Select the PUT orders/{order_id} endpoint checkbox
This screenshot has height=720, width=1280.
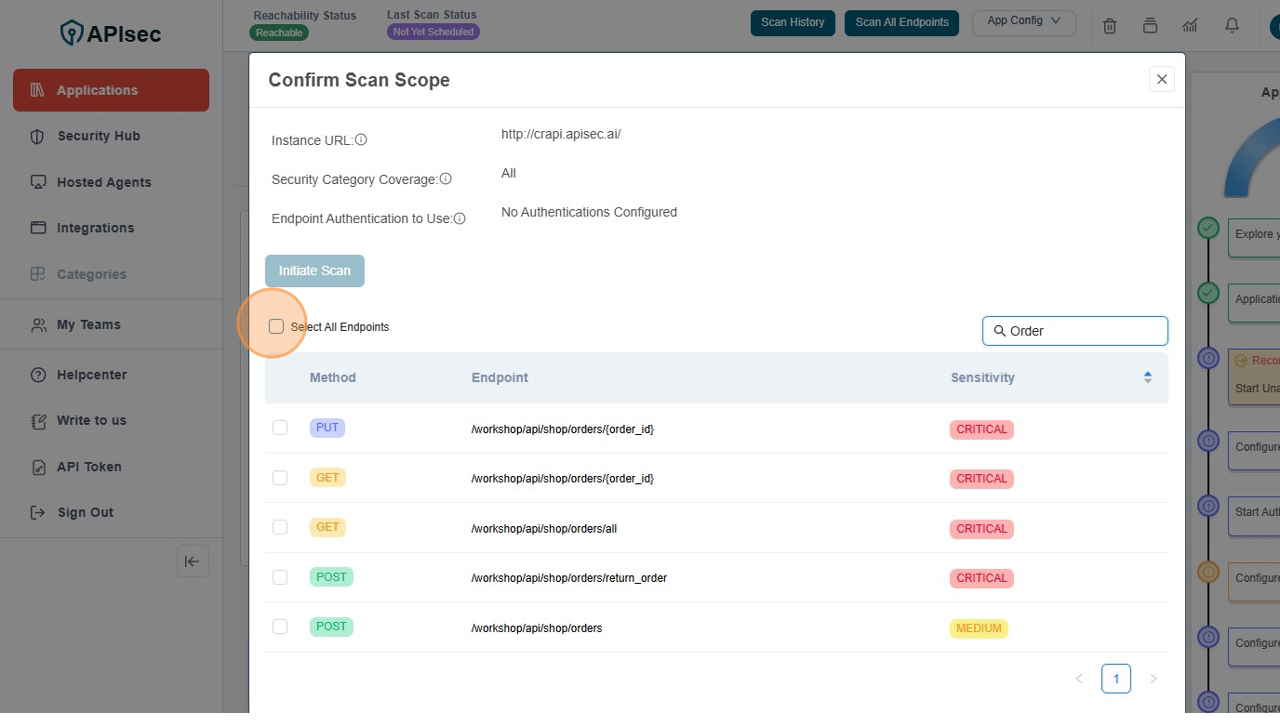pyautogui.click(x=280, y=428)
